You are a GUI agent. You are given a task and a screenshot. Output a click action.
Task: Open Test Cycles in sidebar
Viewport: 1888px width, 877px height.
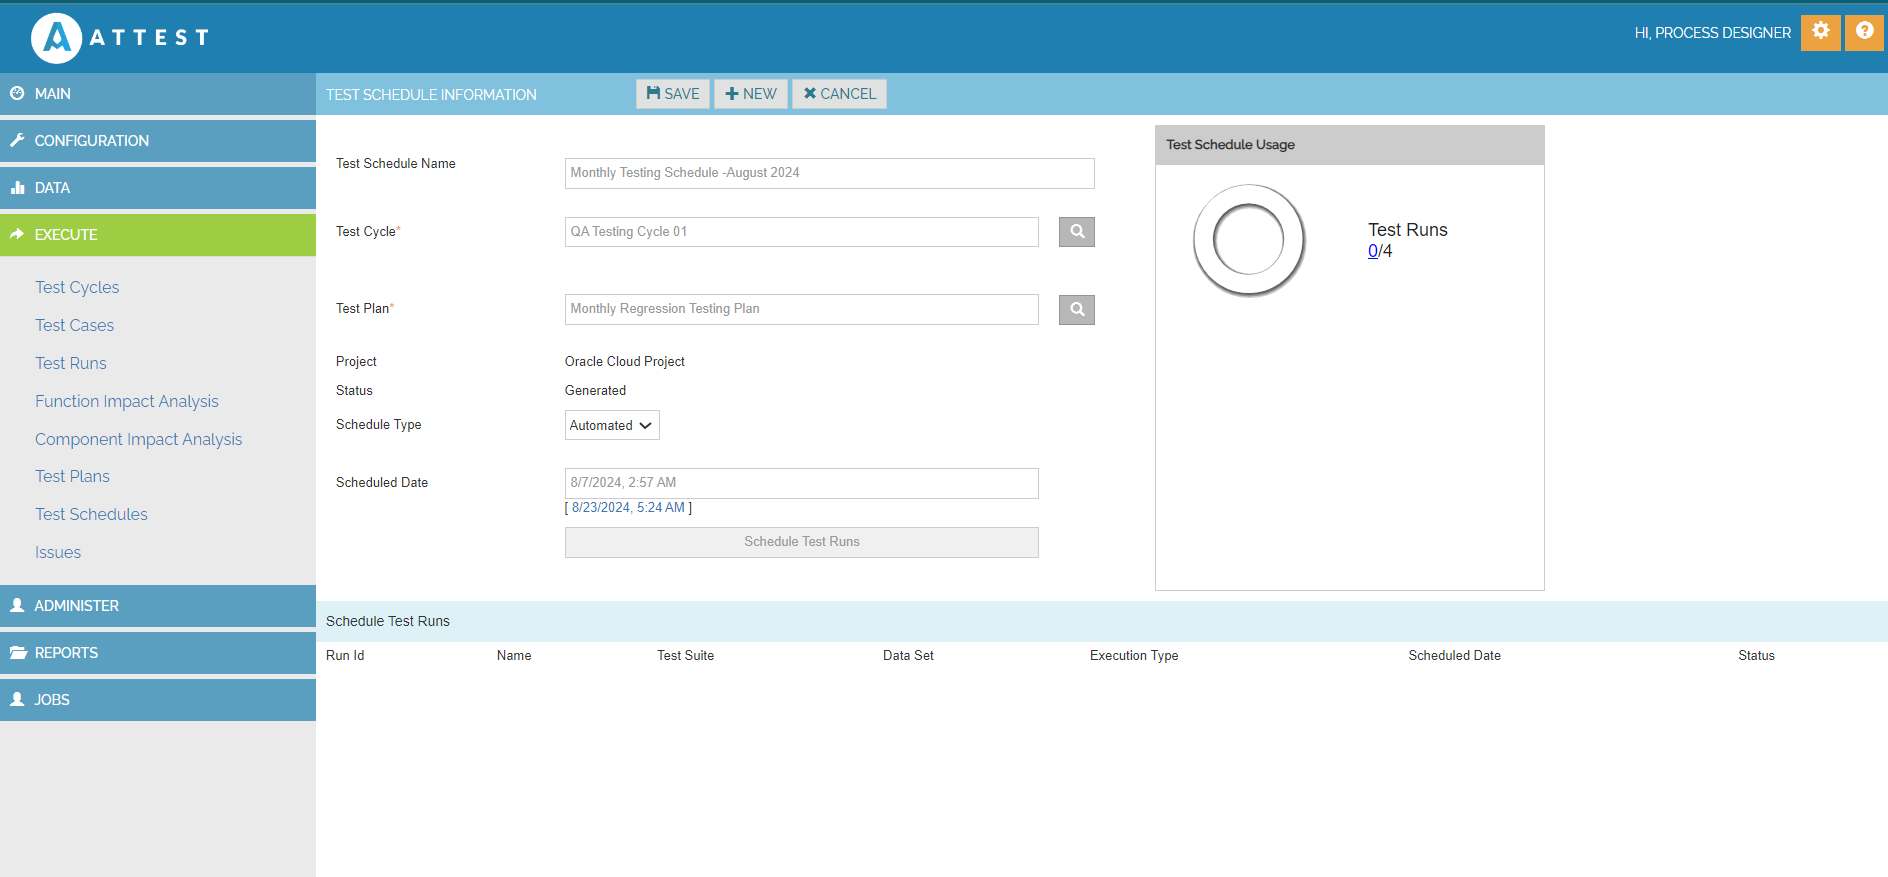77,287
